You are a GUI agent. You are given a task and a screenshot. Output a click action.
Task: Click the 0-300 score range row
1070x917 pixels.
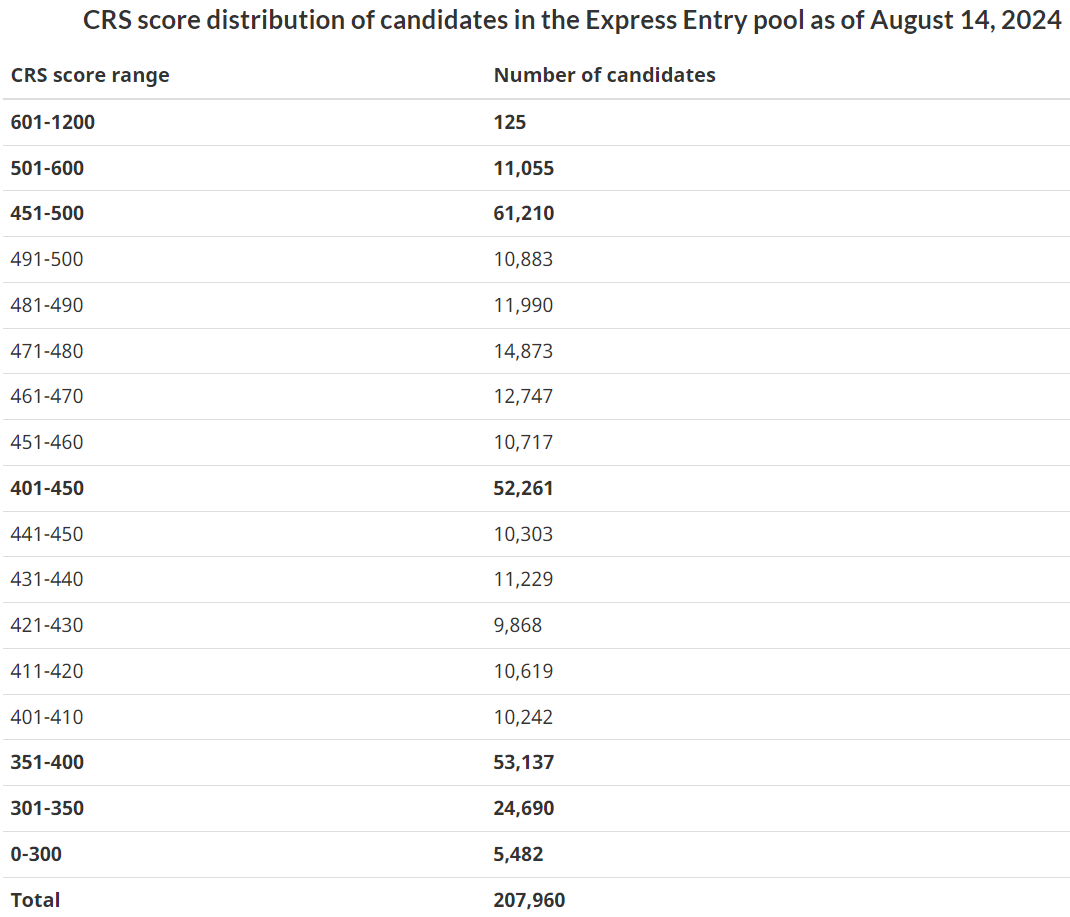pos(536,854)
